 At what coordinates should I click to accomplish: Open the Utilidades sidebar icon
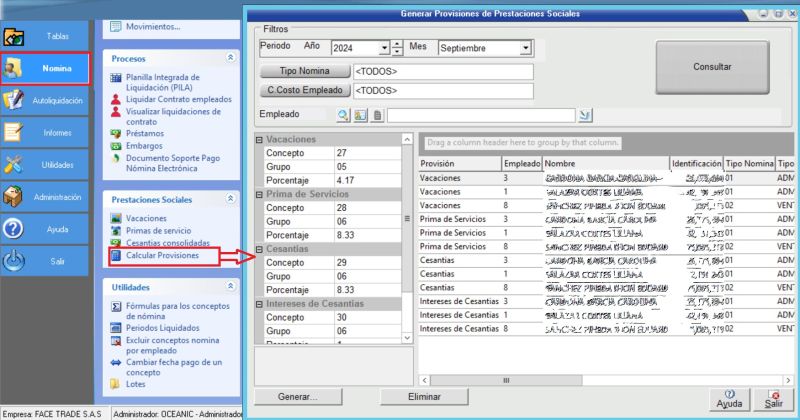15,165
